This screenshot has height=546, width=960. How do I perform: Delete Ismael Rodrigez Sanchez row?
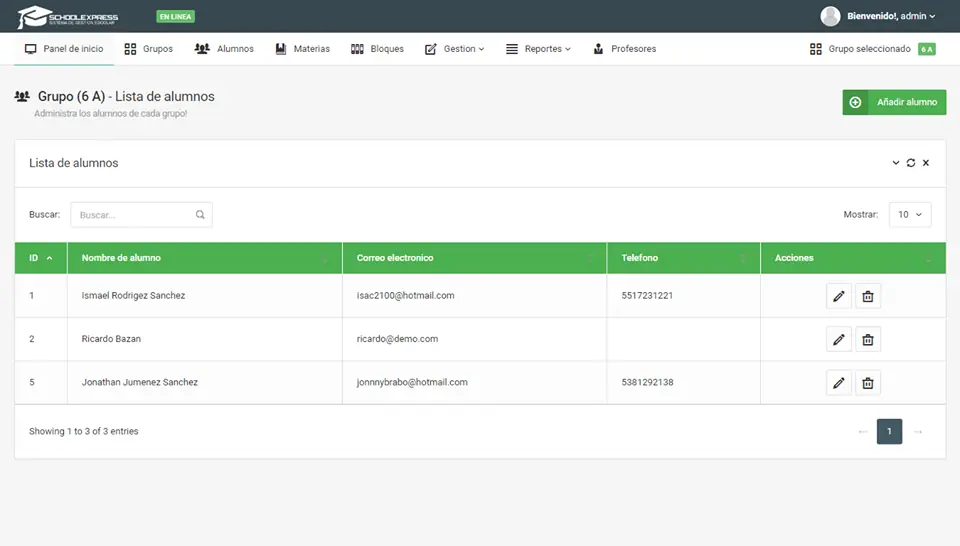pyautogui.click(x=868, y=296)
